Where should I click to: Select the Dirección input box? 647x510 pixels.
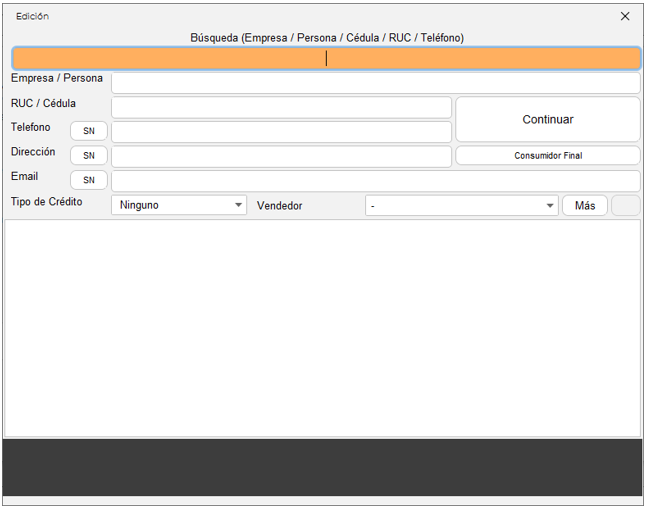tap(281, 156)
